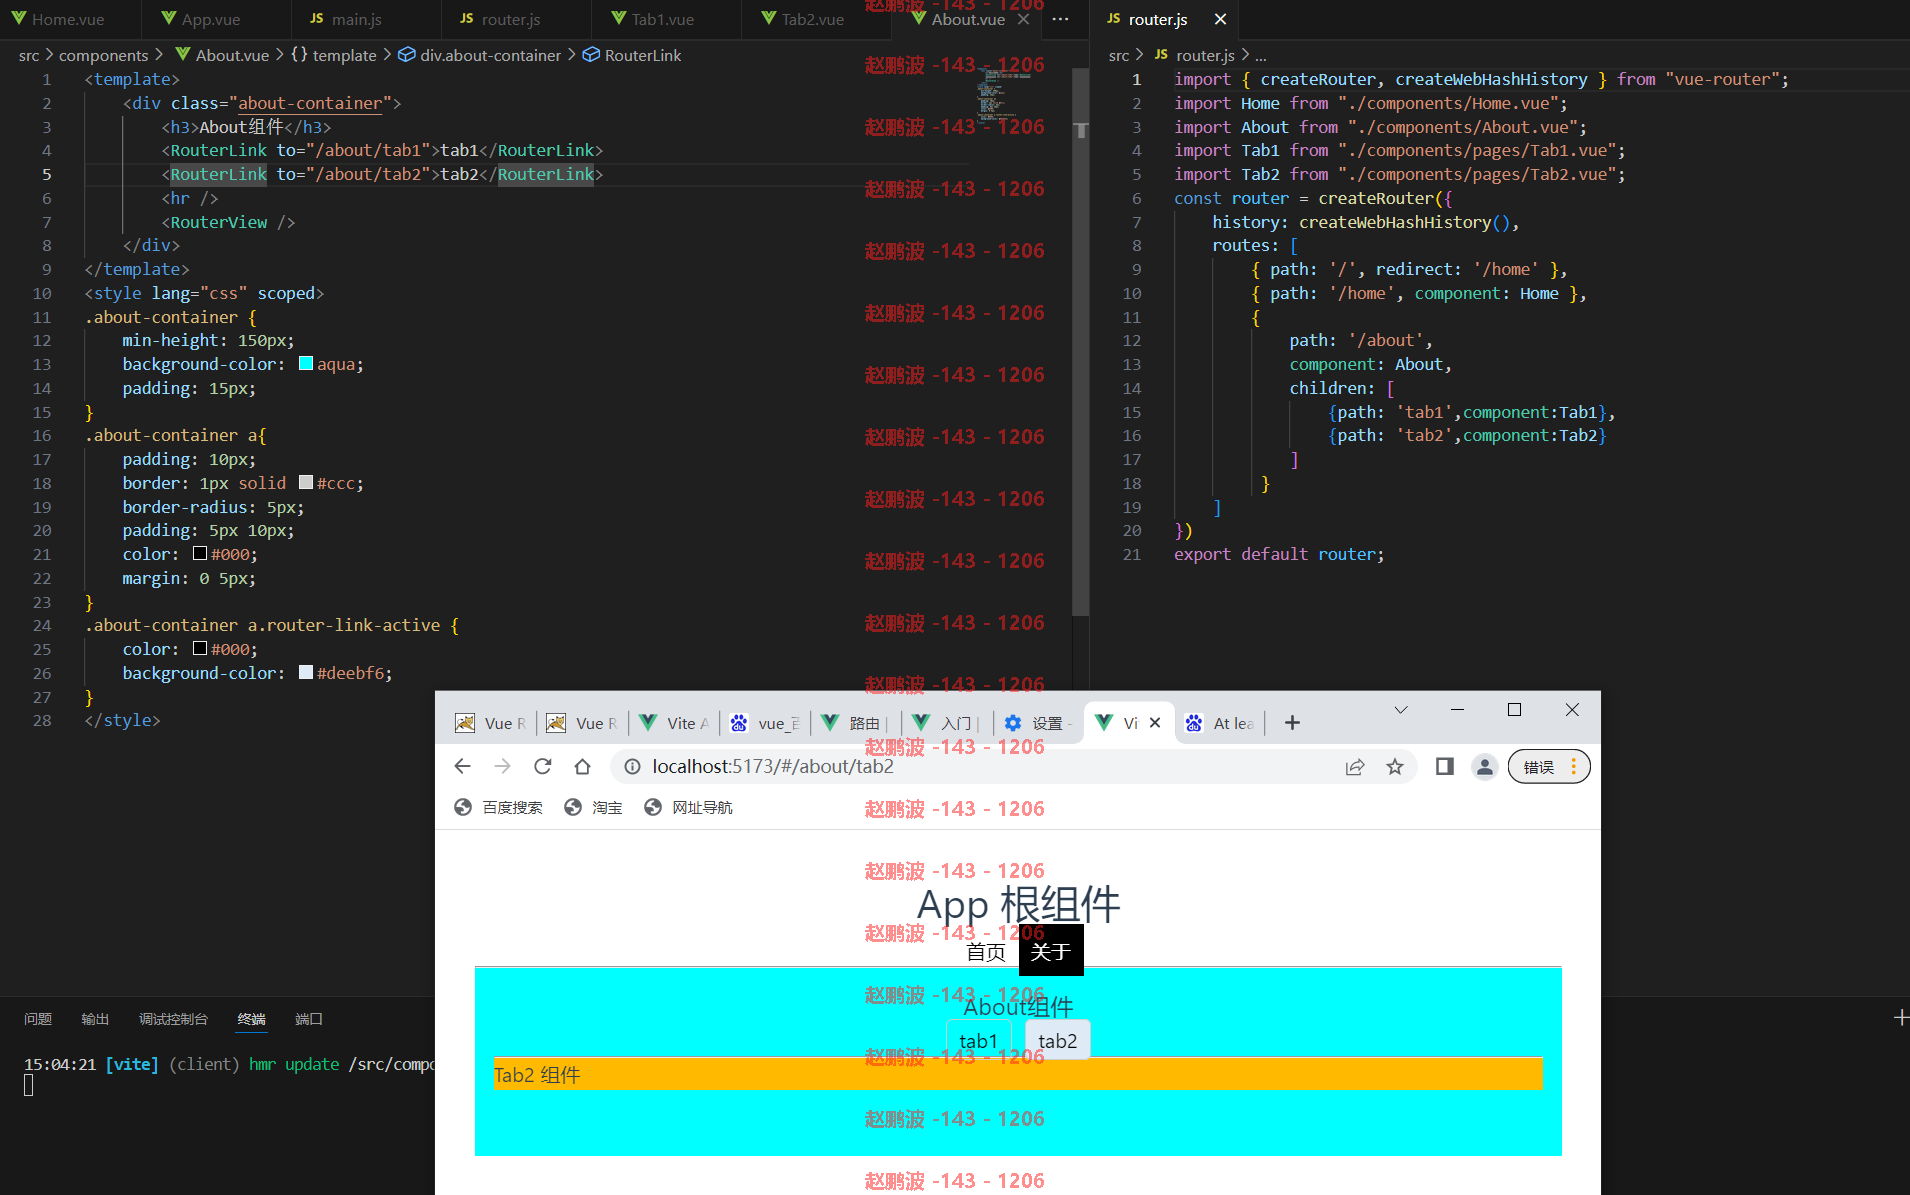Switch to the Home.vue editor tab
Screen dimensions: 1910x1195
58,19
